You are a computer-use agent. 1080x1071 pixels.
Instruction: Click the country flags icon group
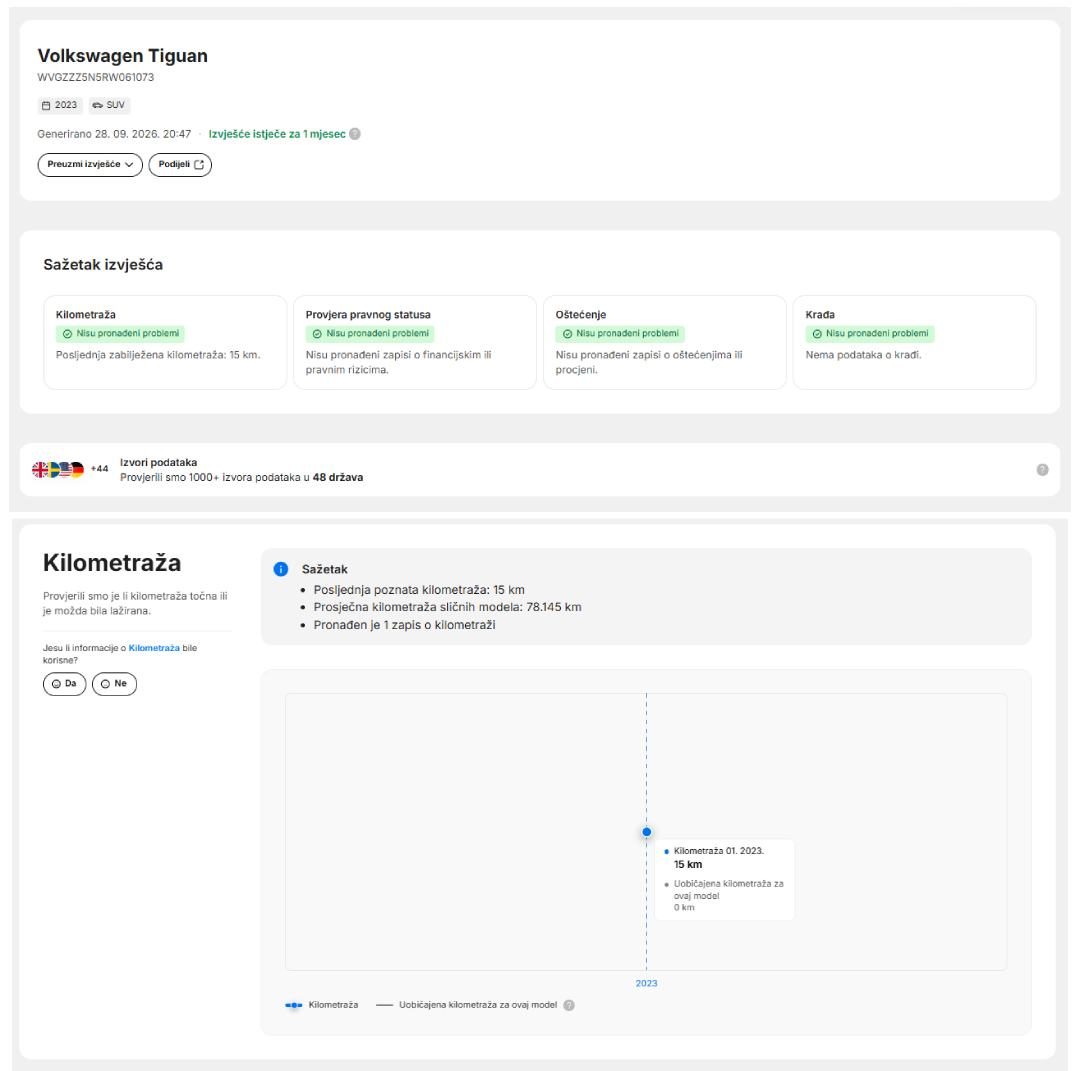coord(58,470)
